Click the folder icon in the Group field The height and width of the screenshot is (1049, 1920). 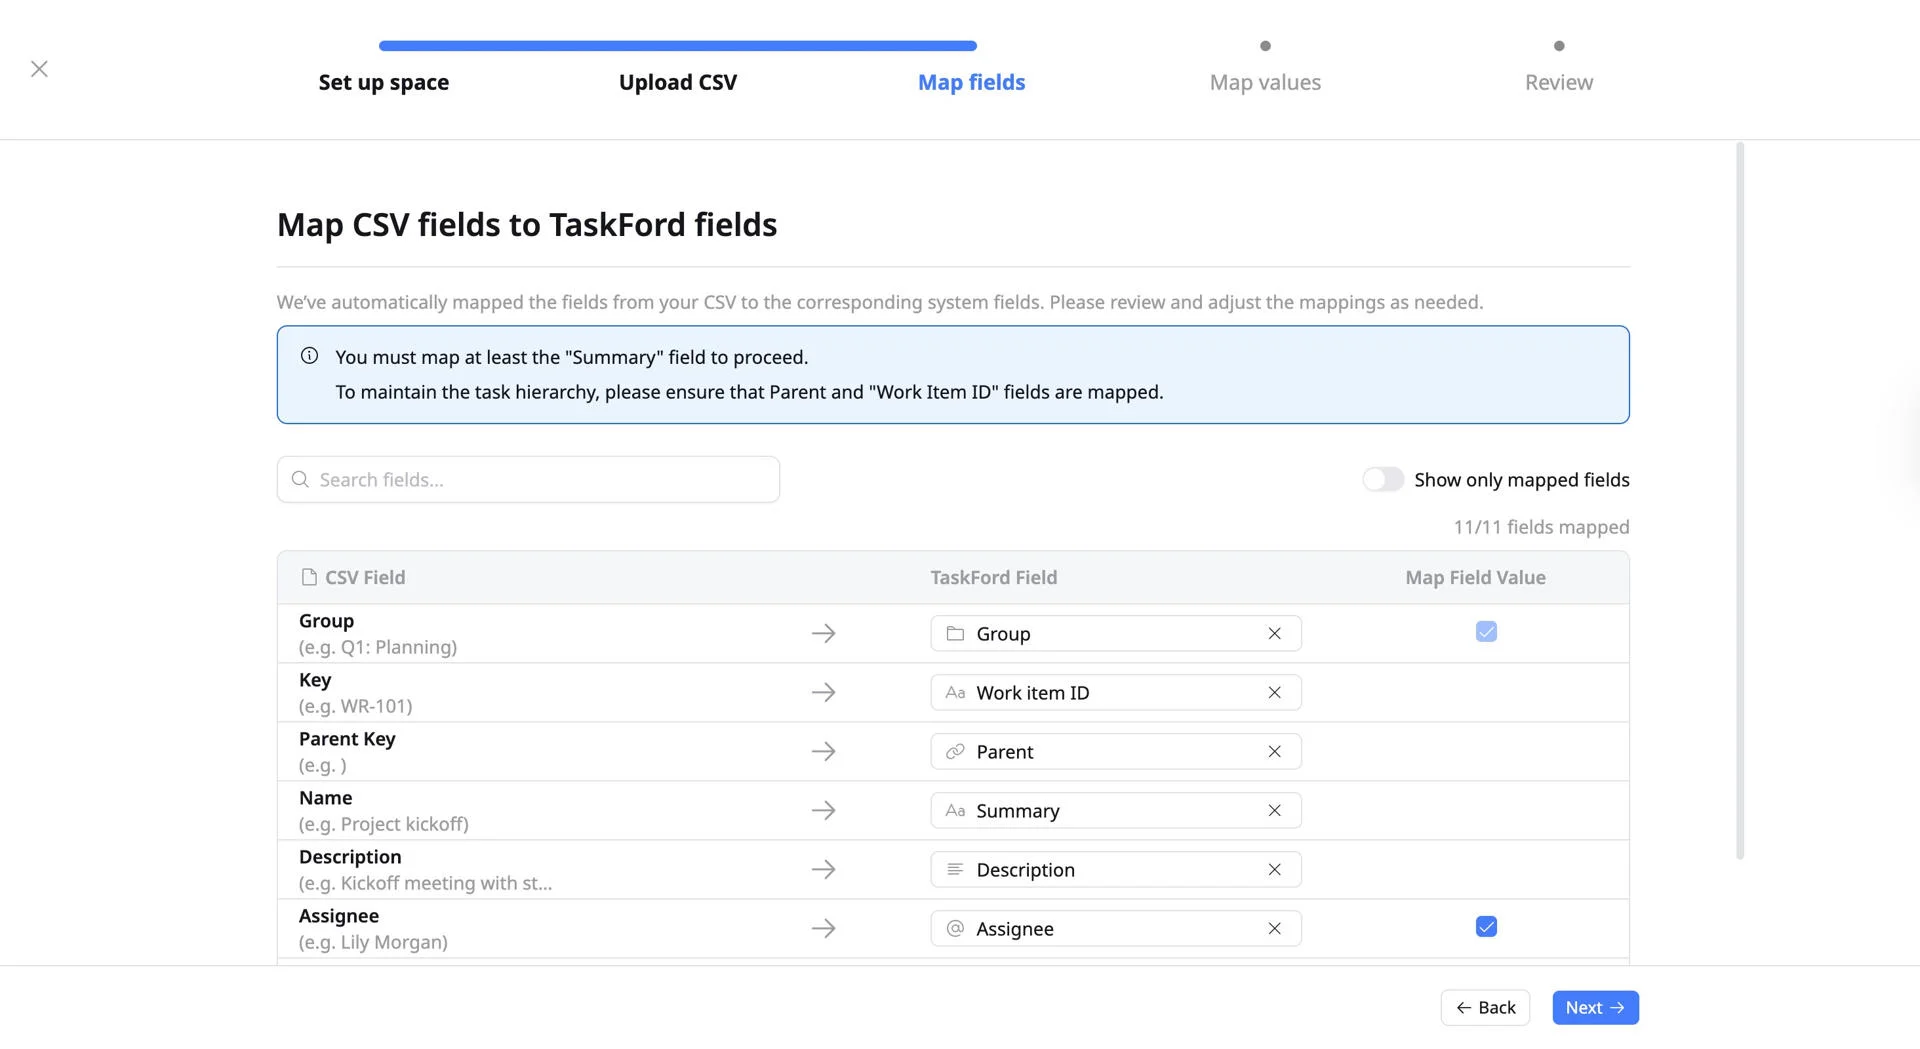point(955,634)
